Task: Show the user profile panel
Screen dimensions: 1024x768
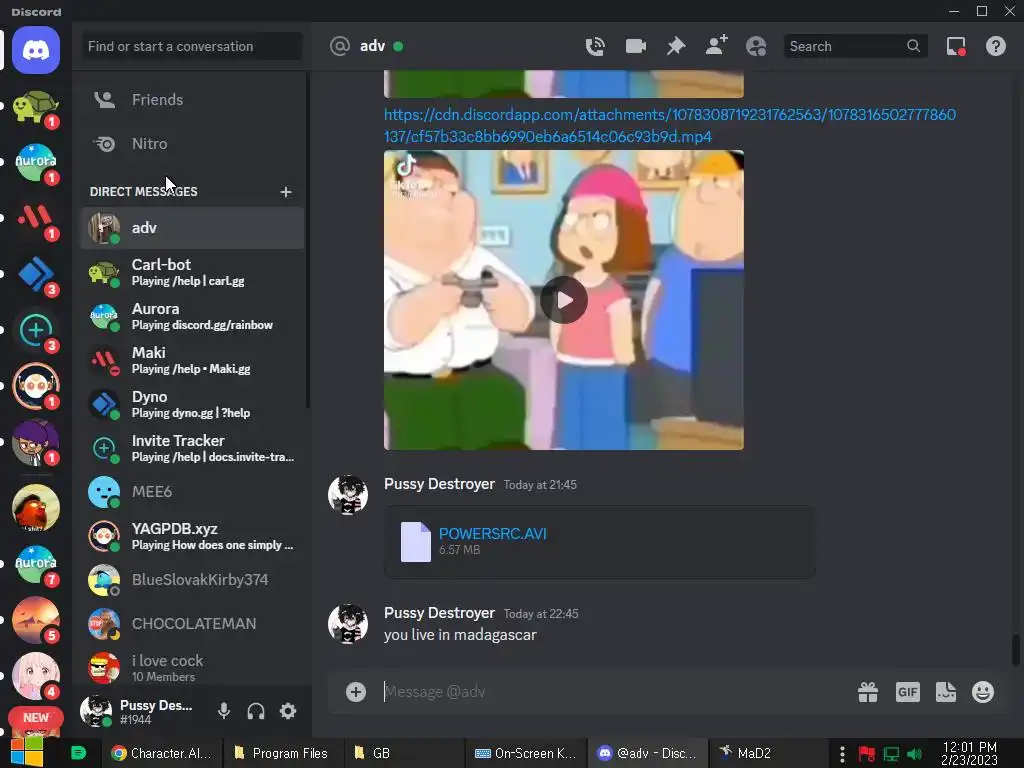Action: click(x=756, y=46)
